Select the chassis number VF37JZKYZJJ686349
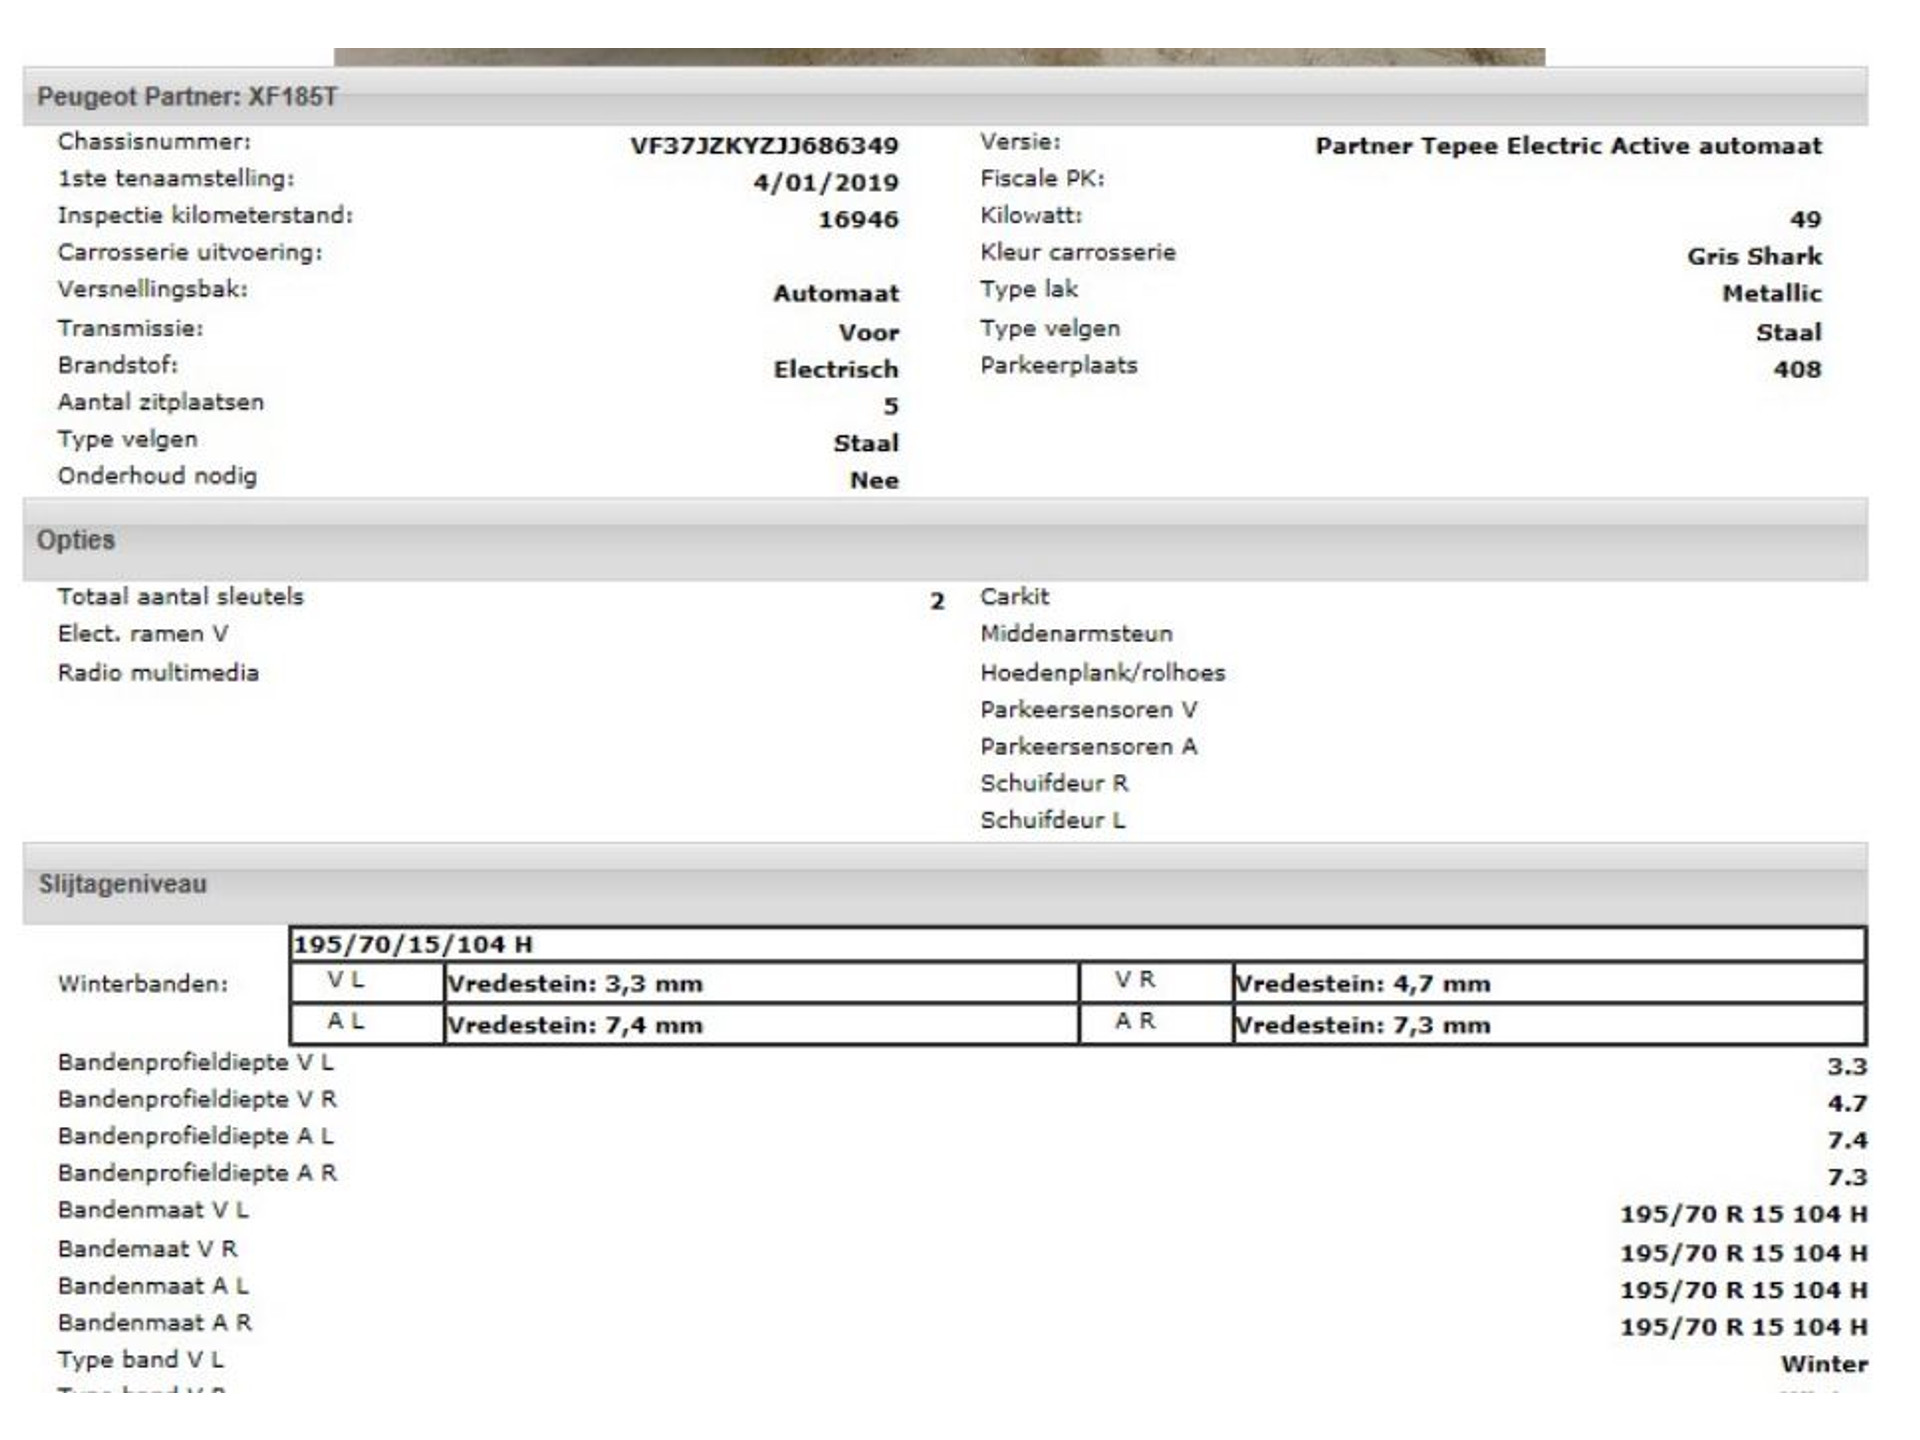This screenshot has width=1920, height=1440. tap(764, 146)
